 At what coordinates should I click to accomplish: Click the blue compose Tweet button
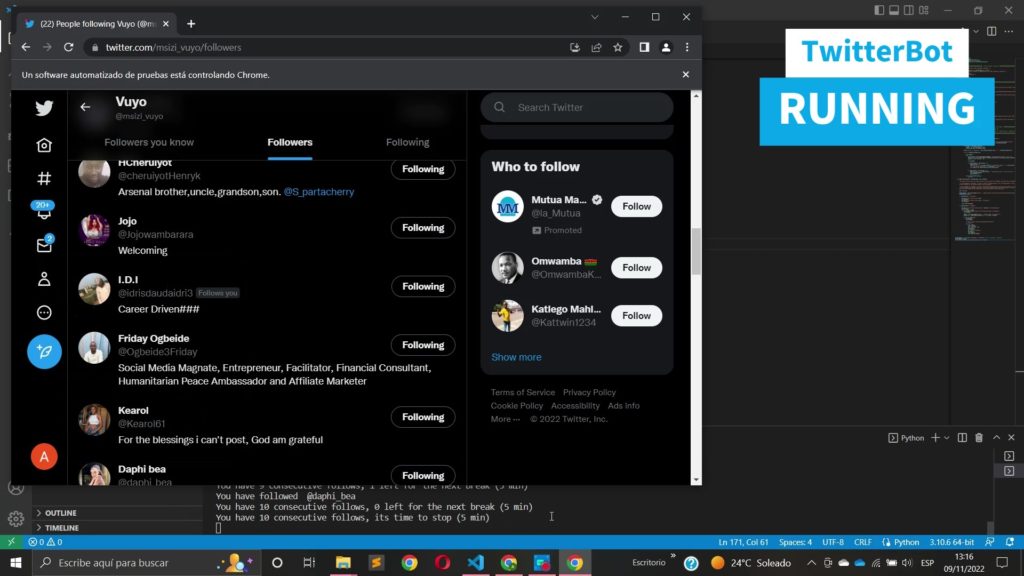(44, 351)
